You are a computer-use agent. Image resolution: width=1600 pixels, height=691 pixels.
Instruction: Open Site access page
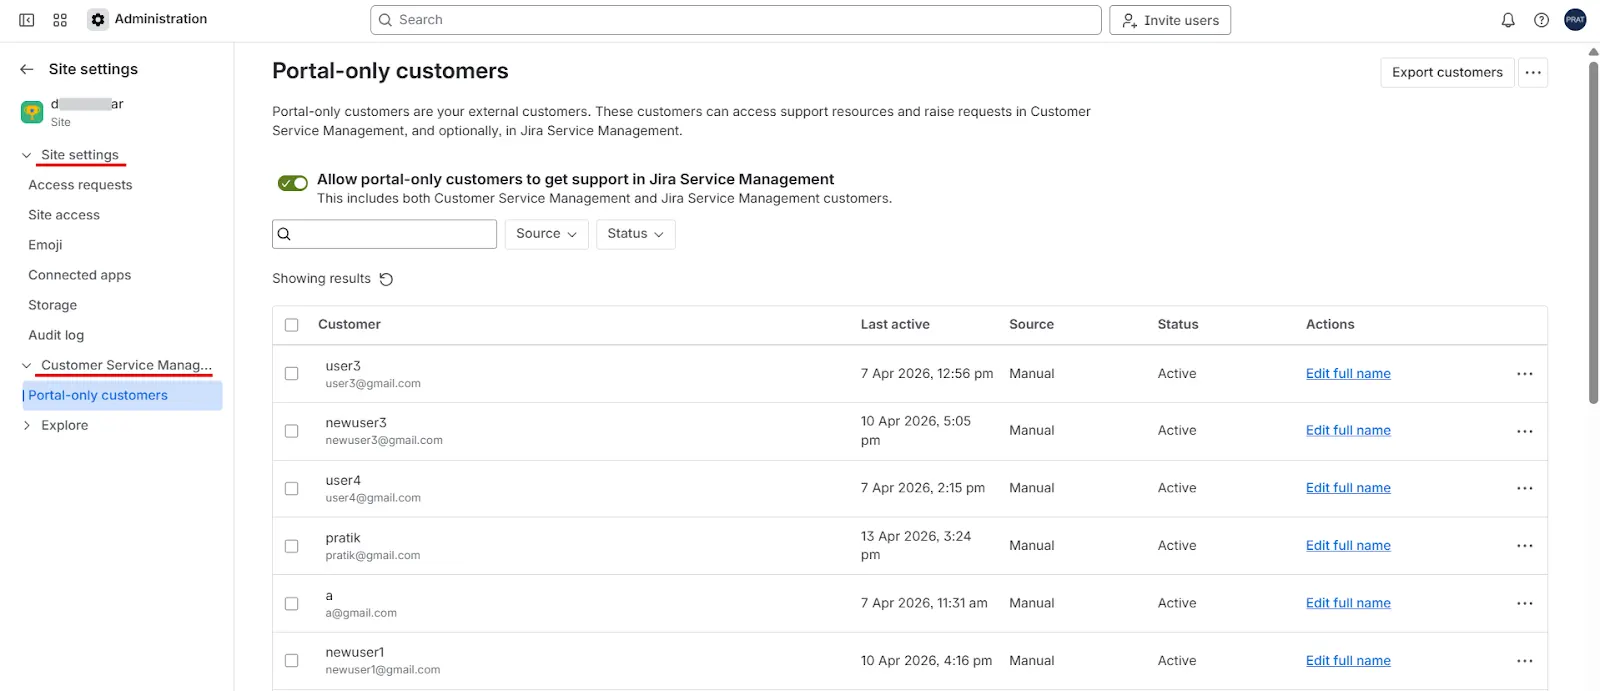coord(64,215)
